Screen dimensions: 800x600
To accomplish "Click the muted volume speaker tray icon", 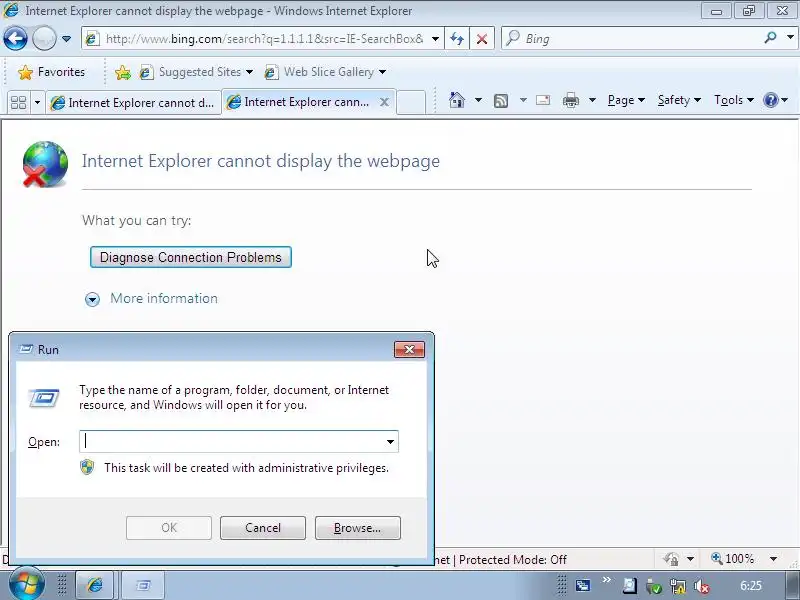I will (x=702, y=587).
